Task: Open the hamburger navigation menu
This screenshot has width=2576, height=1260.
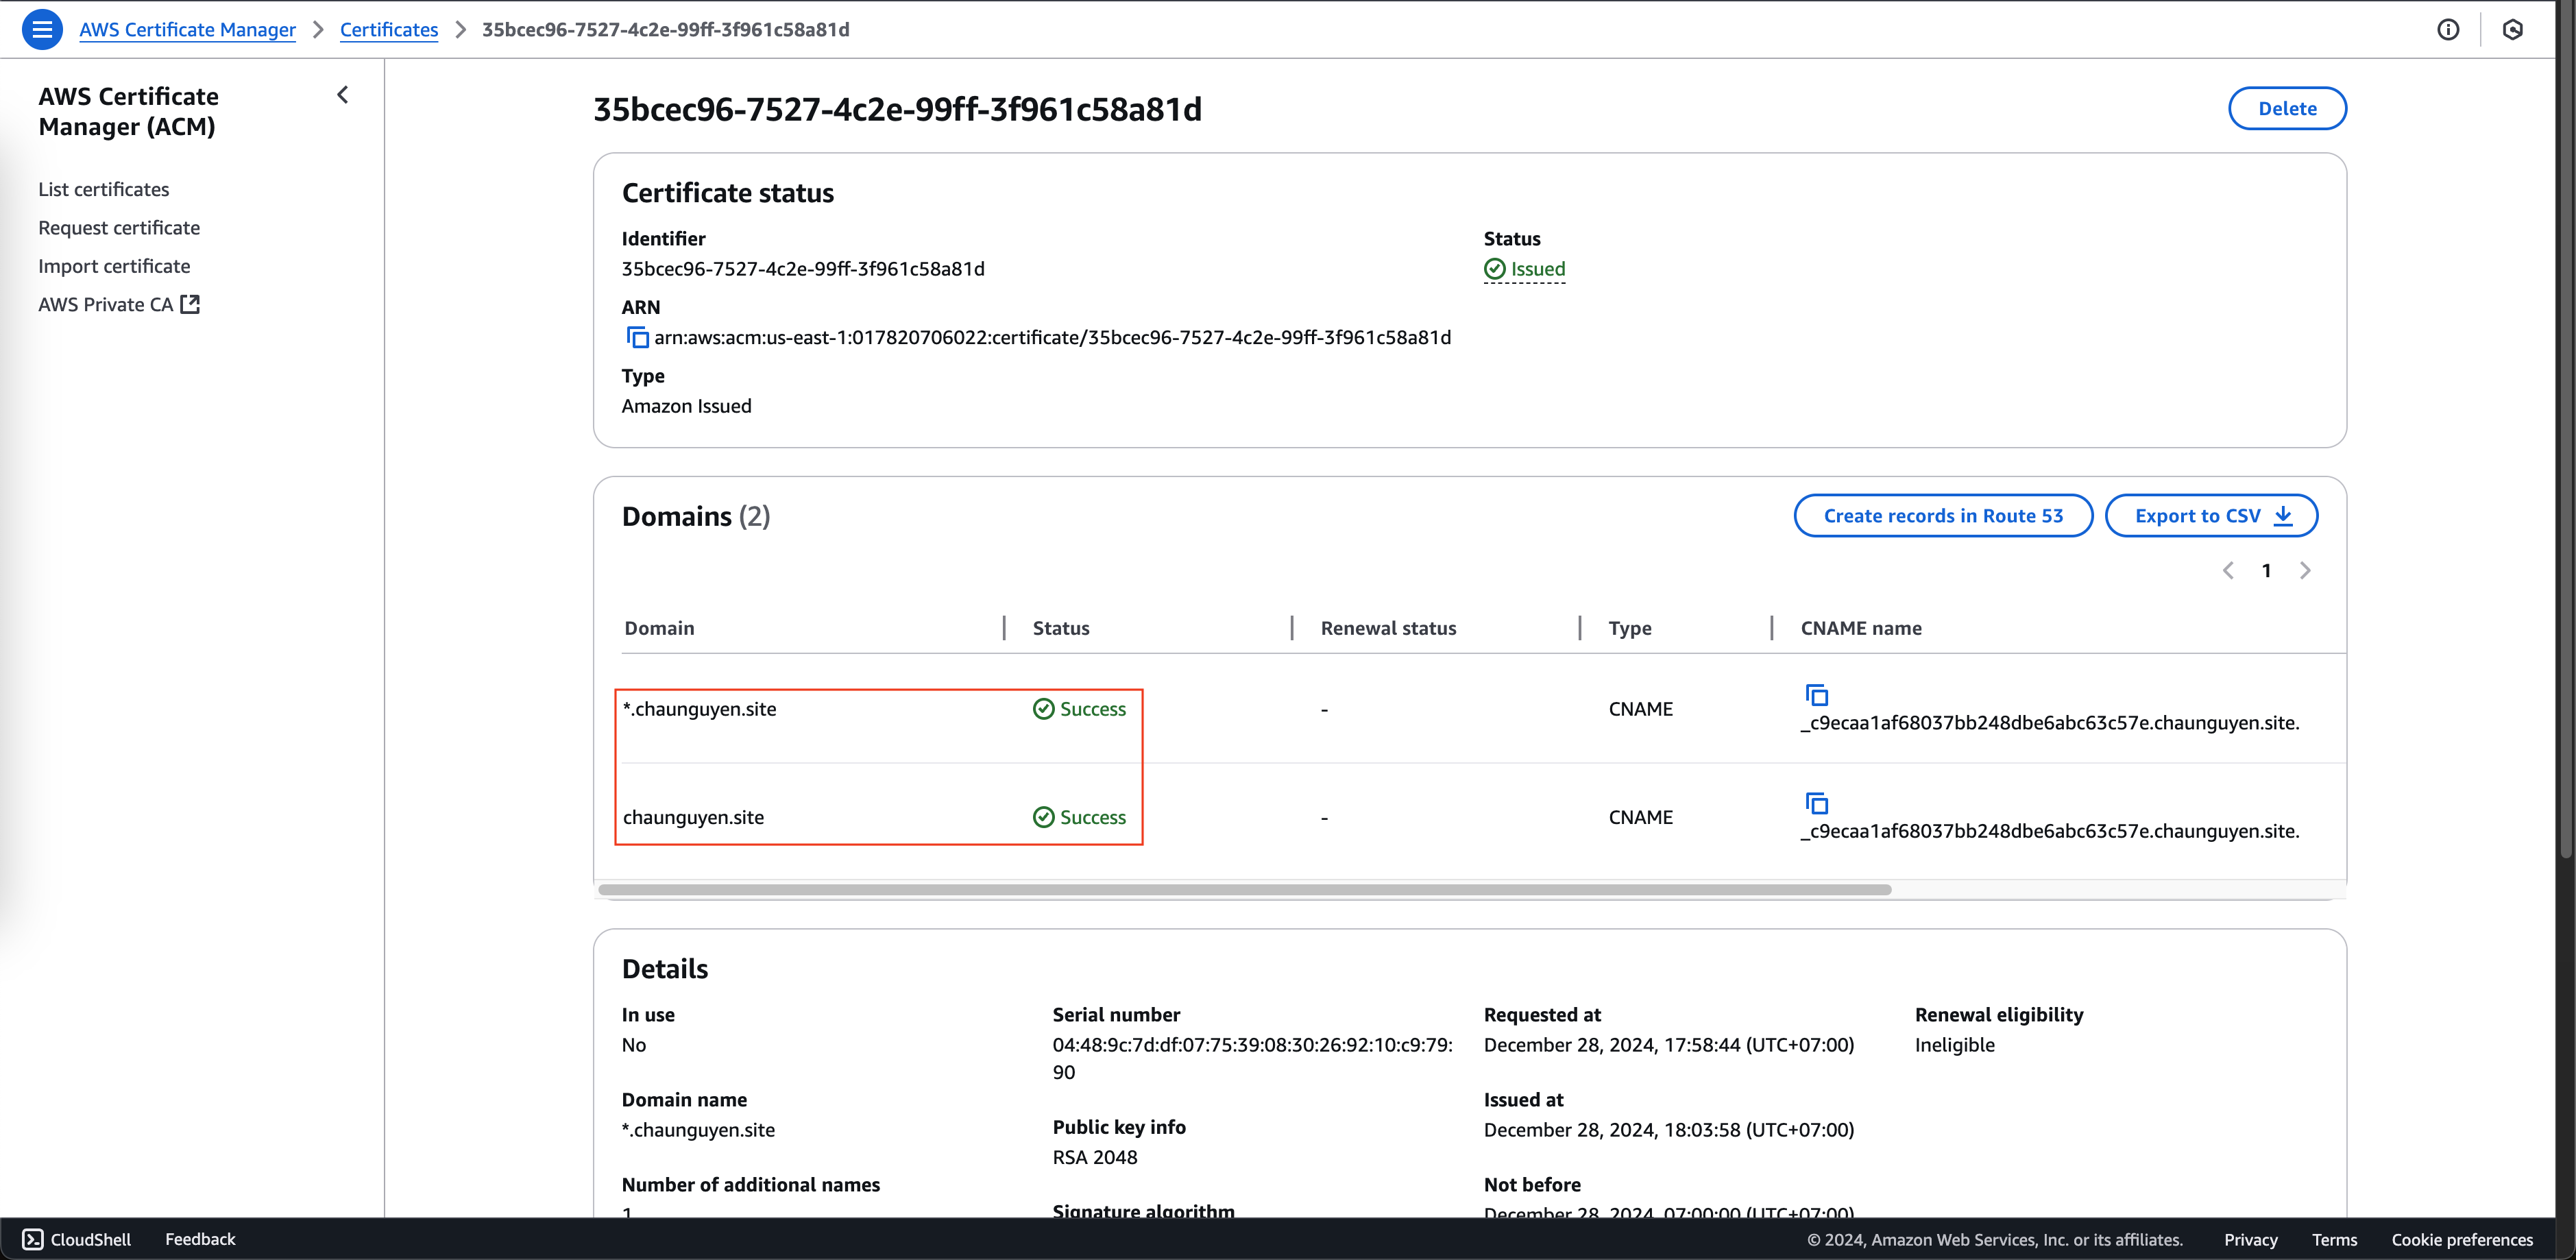Action: coord(42,29)
